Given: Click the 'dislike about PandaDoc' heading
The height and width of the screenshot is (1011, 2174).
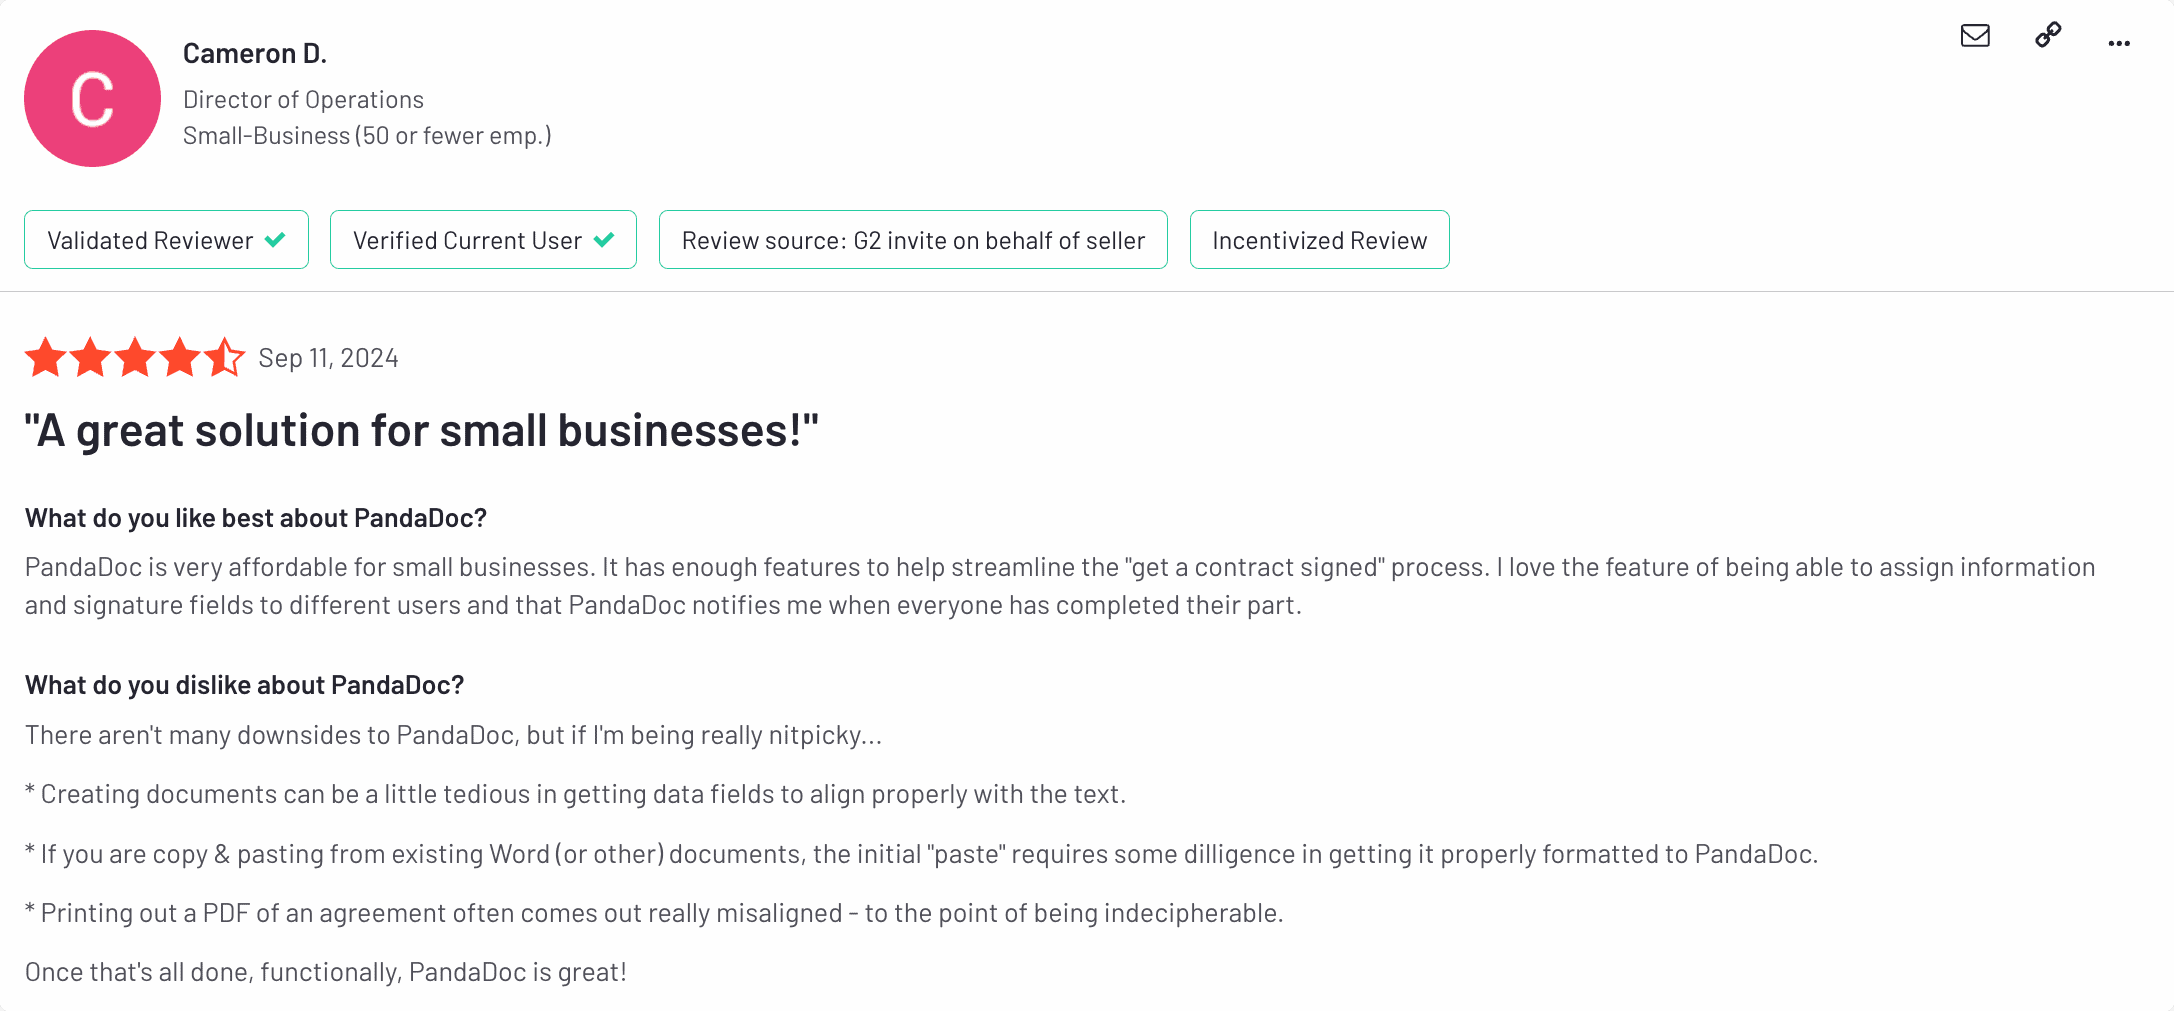Looking at the screenshot, I should click(x=245, y=685).
